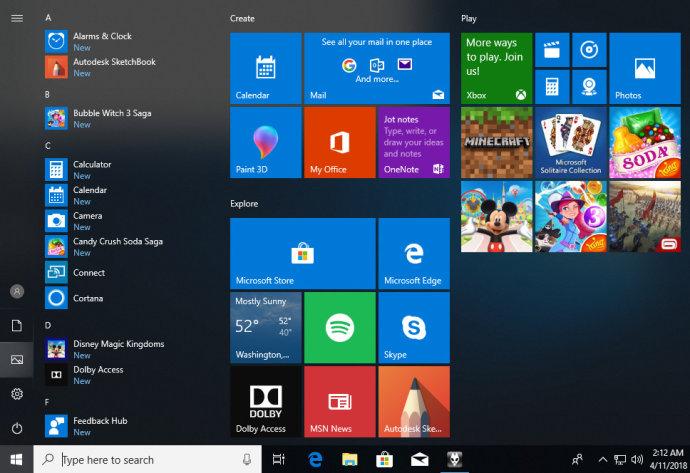Open Documents from Start sidebar

(x=17, y=326)
